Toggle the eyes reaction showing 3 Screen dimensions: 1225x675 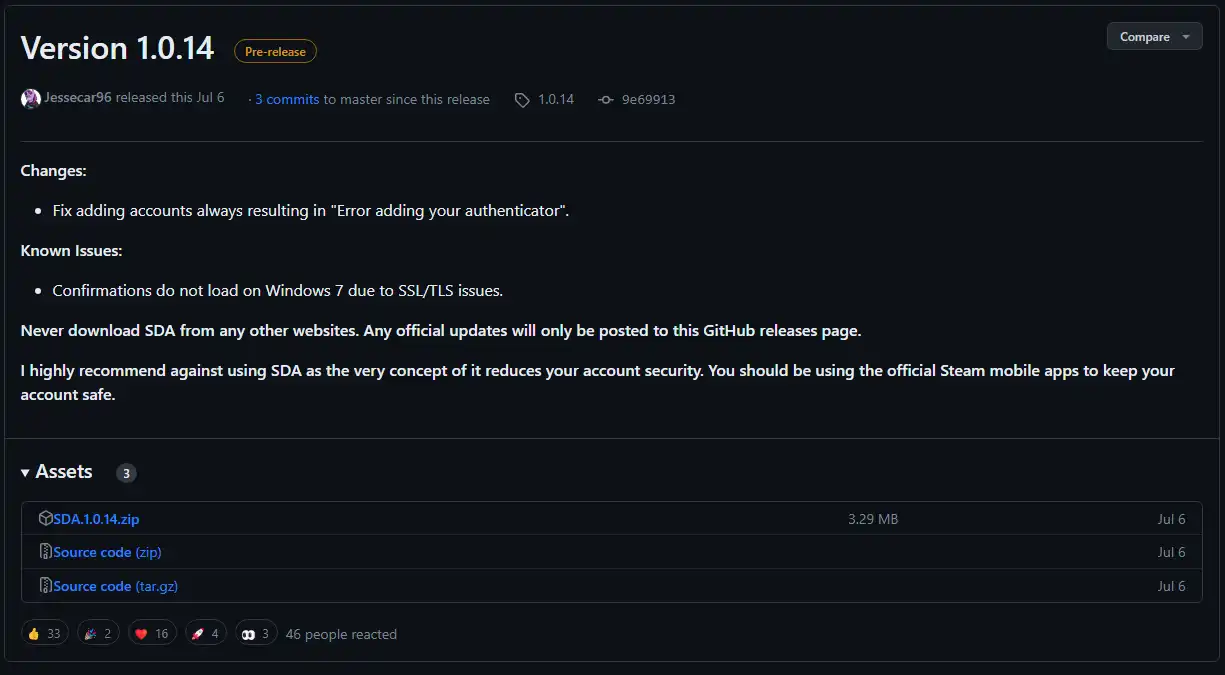point(256,634)
